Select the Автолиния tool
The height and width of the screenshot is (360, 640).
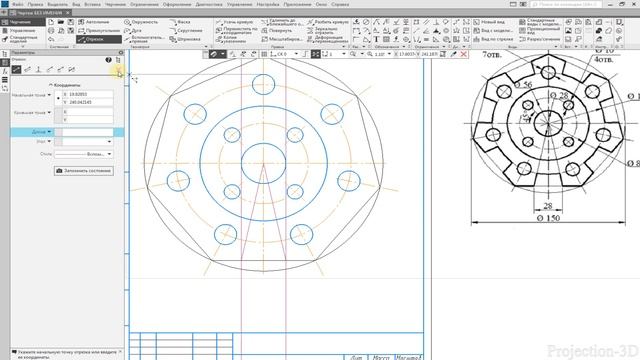(94, 22)
